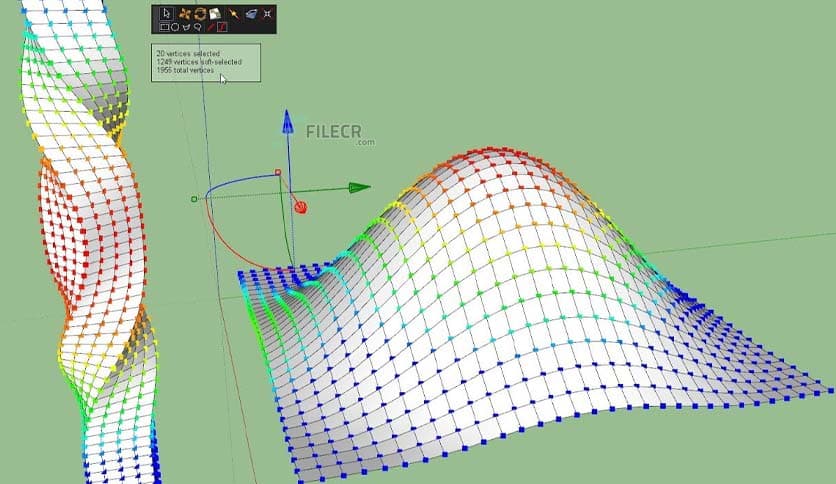This screenshot has width=836, height=484.
Task: Activate the orange rotate tool icon
Action: click(x=200, y=14)
